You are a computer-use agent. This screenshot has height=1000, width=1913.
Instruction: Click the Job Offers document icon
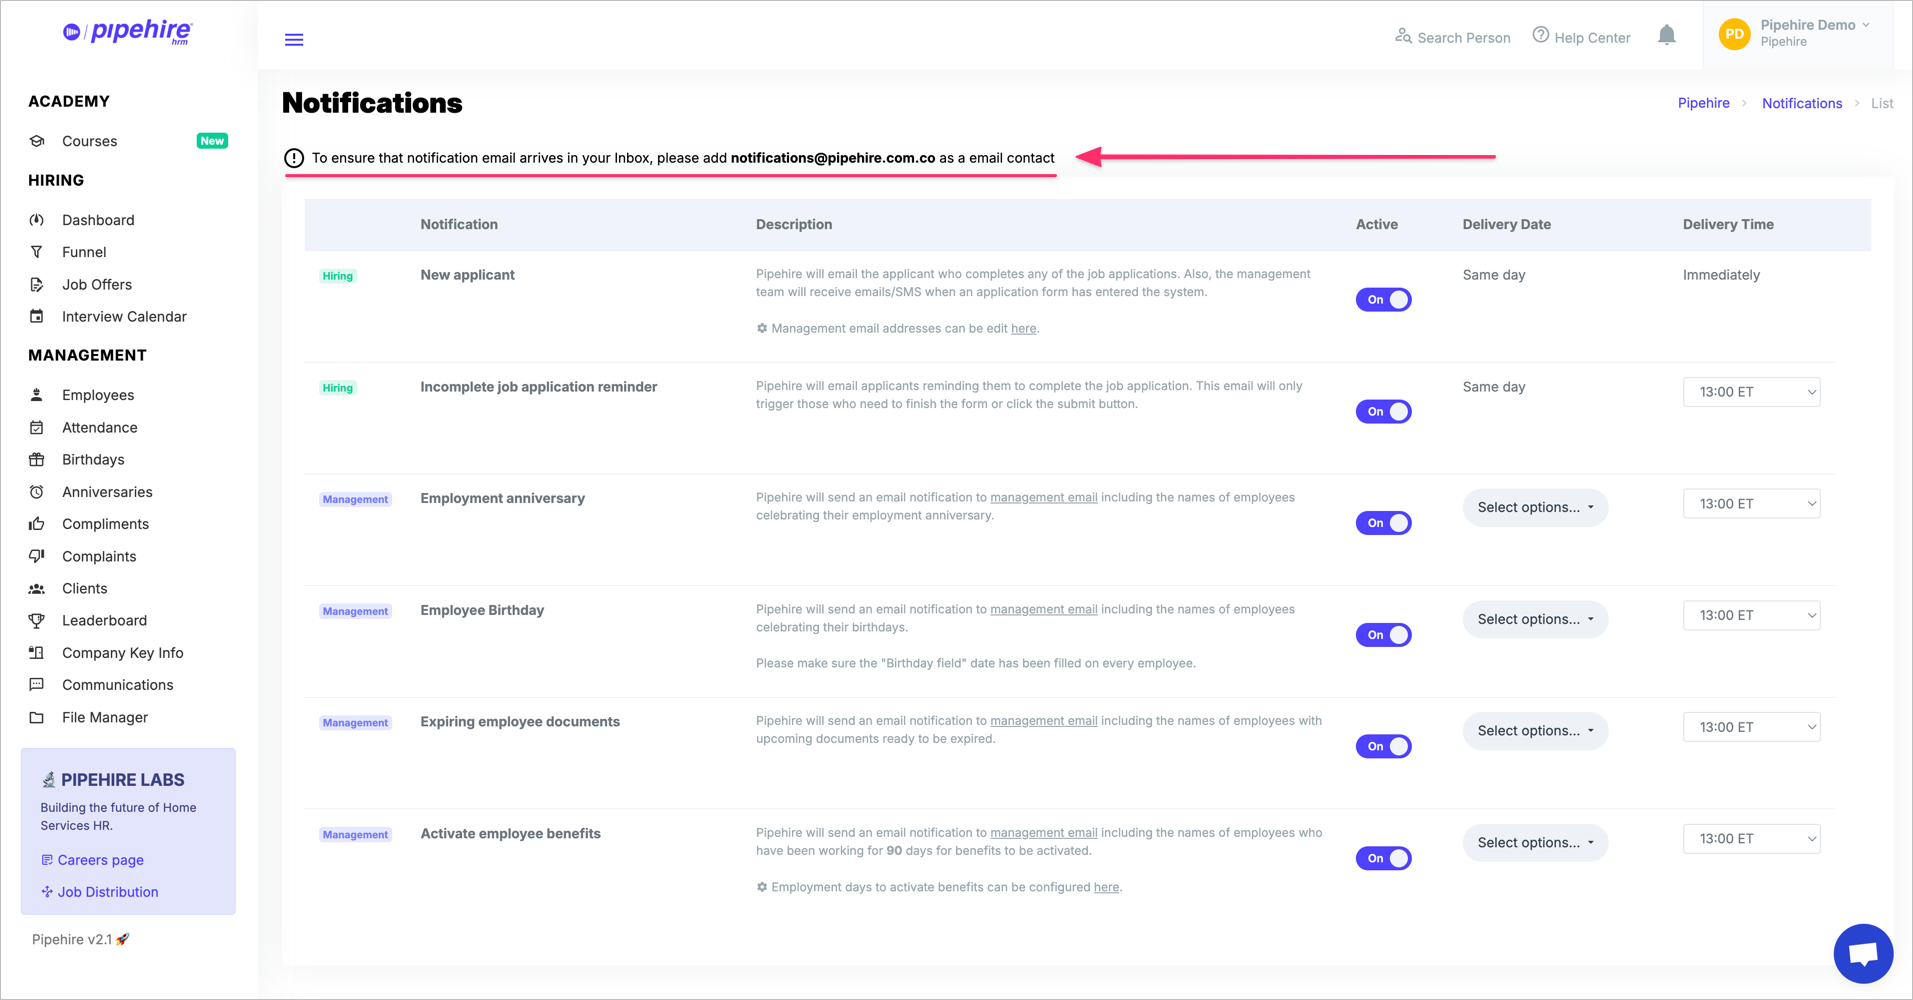pos(37,284)
